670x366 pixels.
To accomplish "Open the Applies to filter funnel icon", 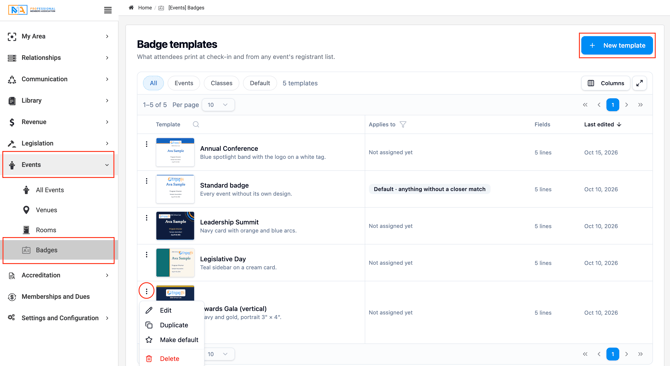I will [403, 124].
